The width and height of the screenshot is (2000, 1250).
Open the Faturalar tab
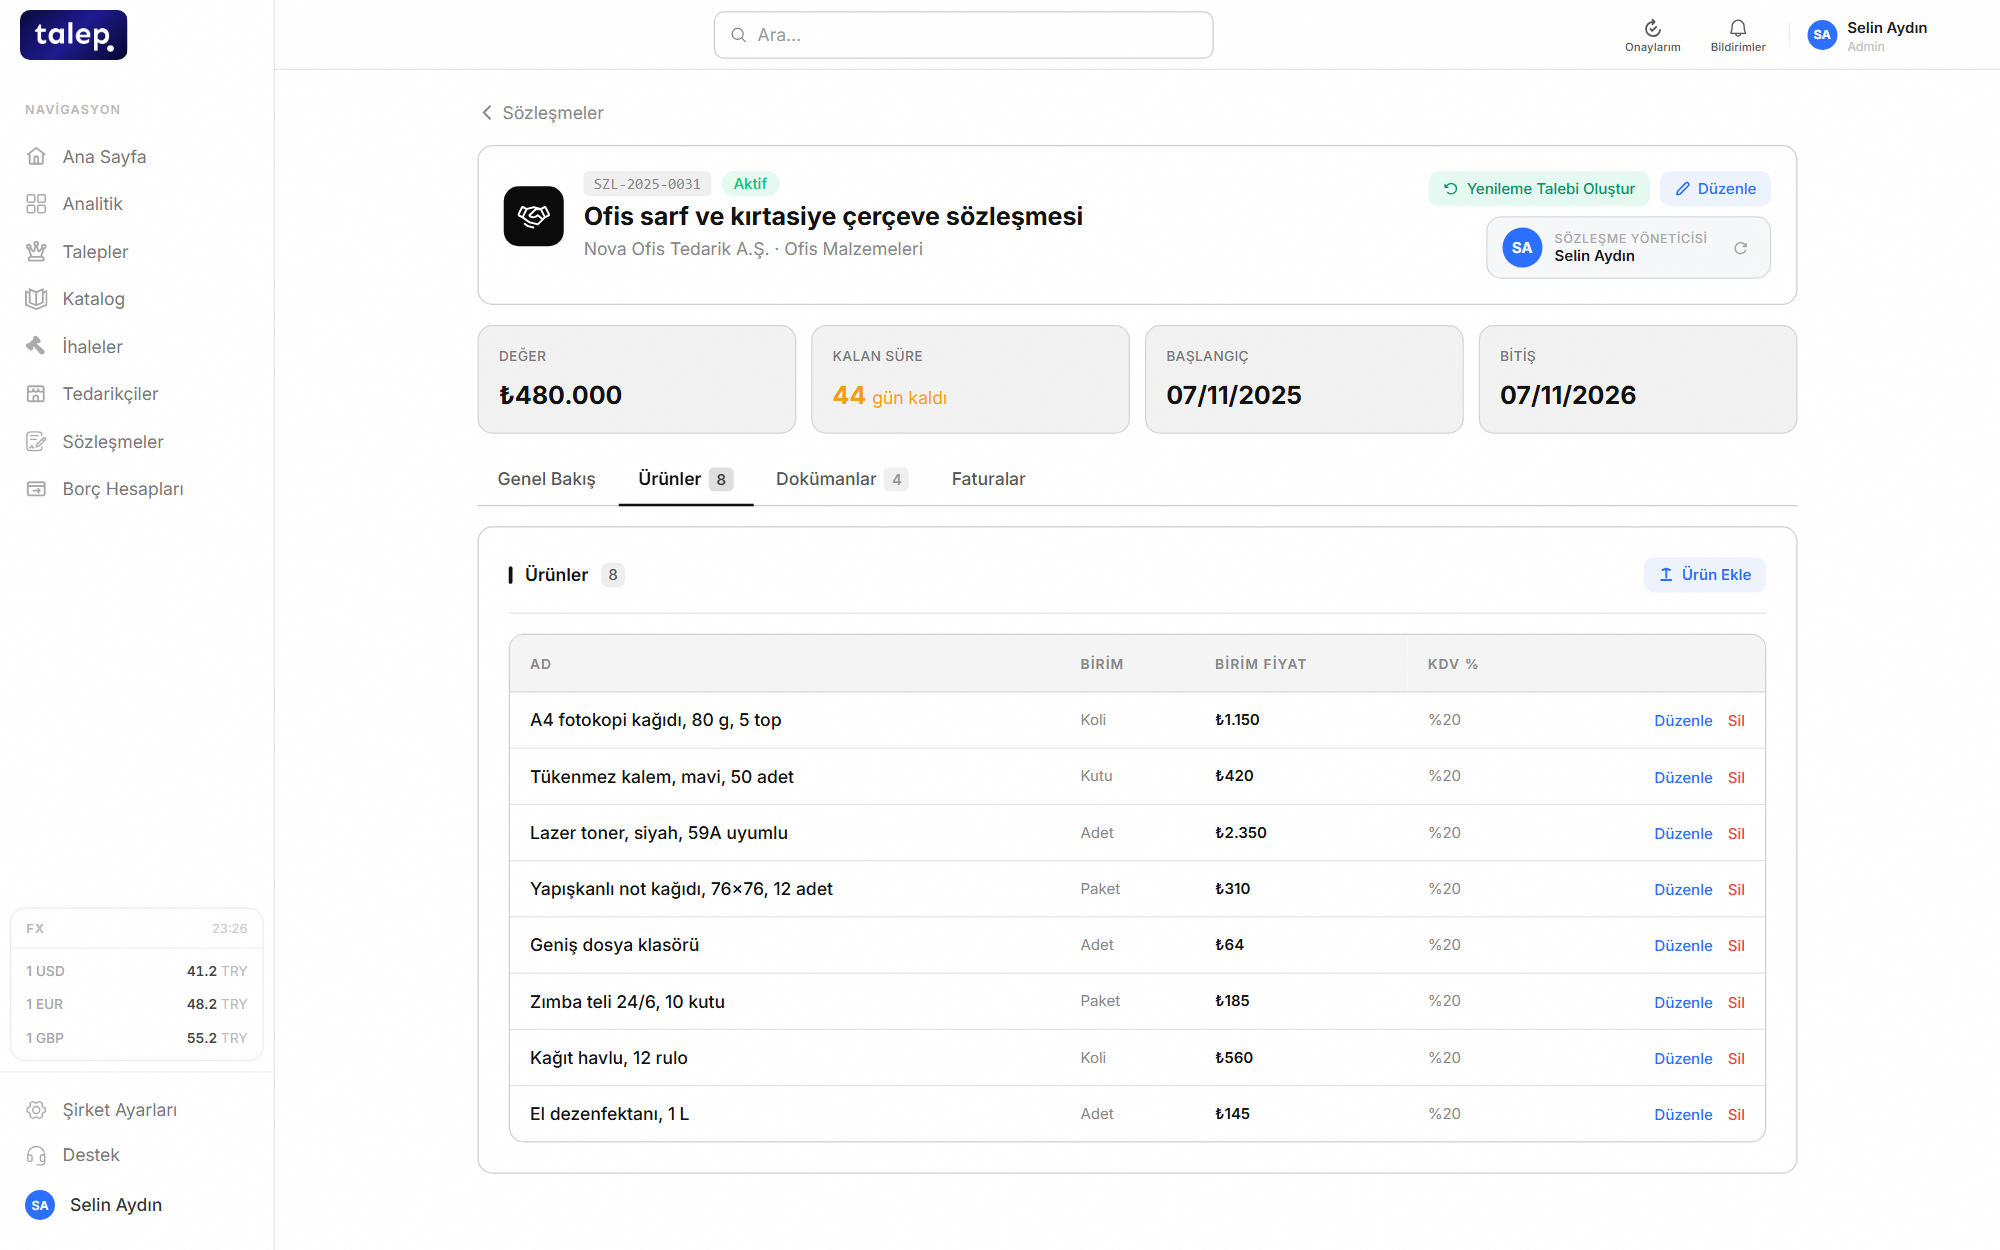[x=988, y=479]
